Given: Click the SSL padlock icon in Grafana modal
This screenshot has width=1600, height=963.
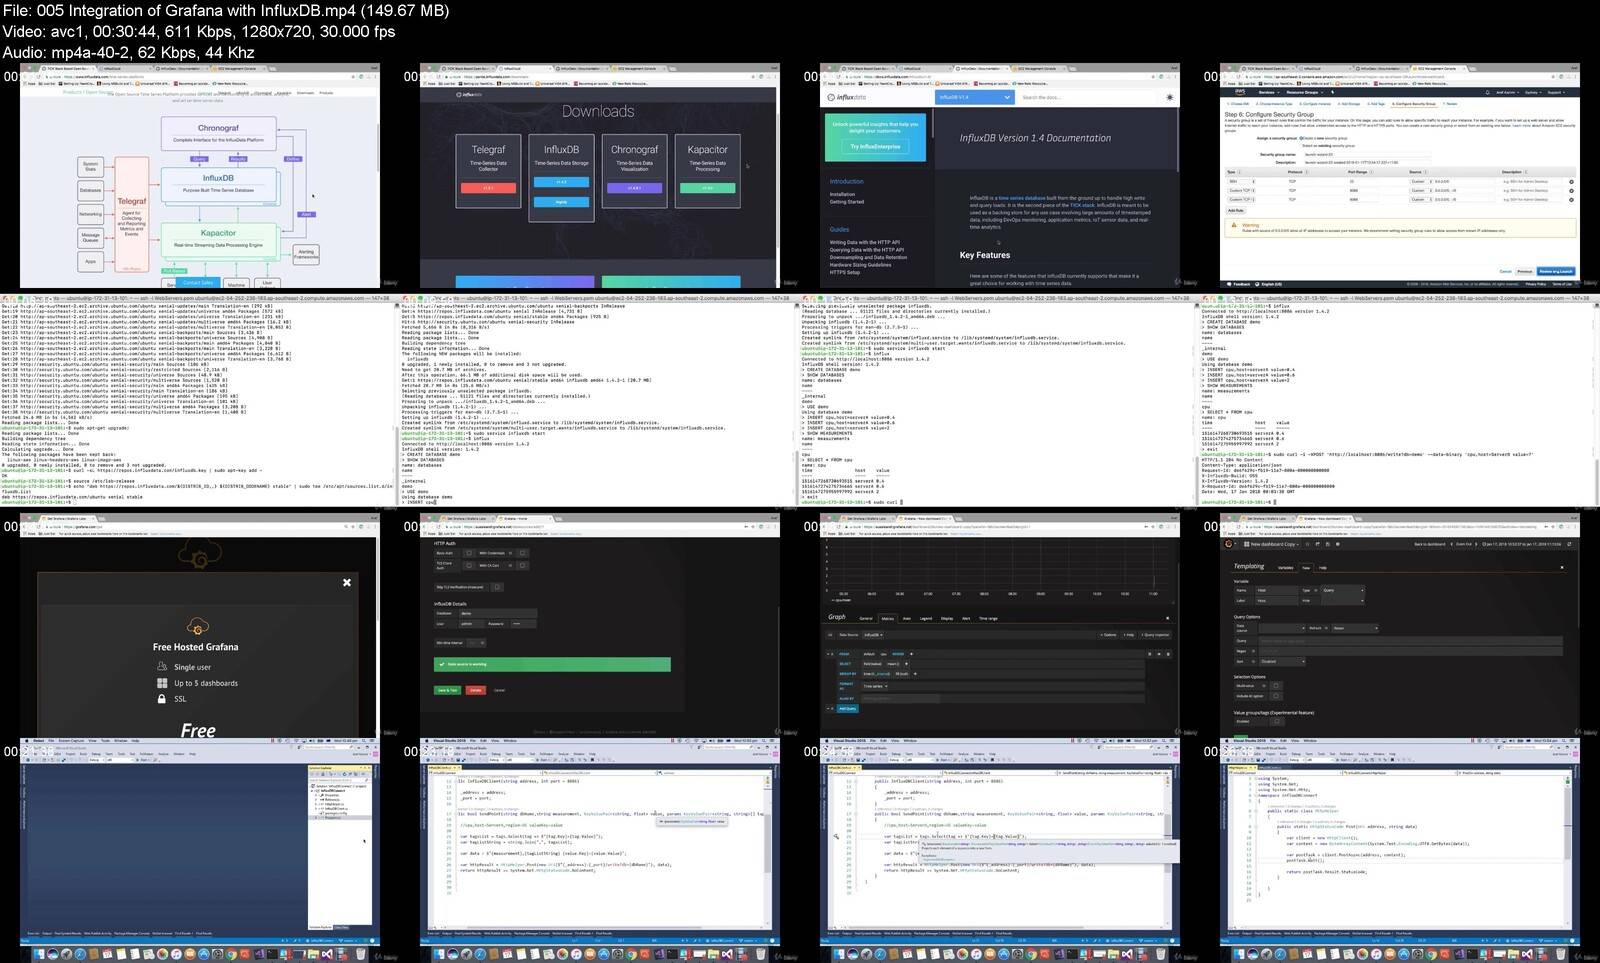Looking at the screenshot, I should pos(162,699).
